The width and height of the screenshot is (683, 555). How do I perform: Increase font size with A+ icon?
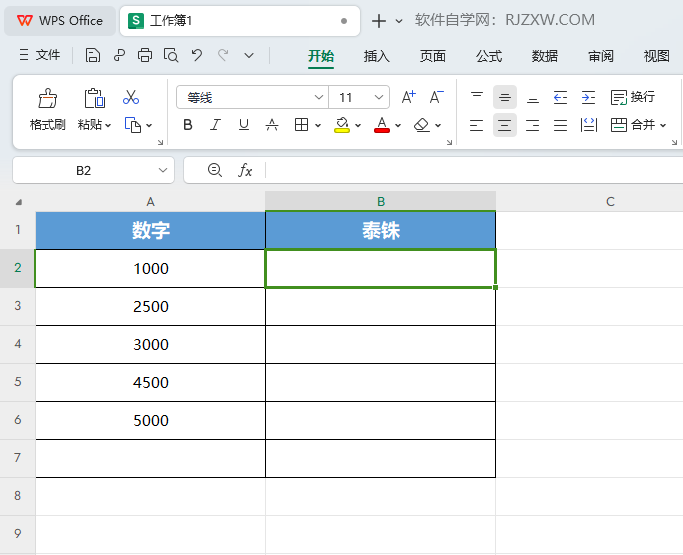click(x=408, y=97)
